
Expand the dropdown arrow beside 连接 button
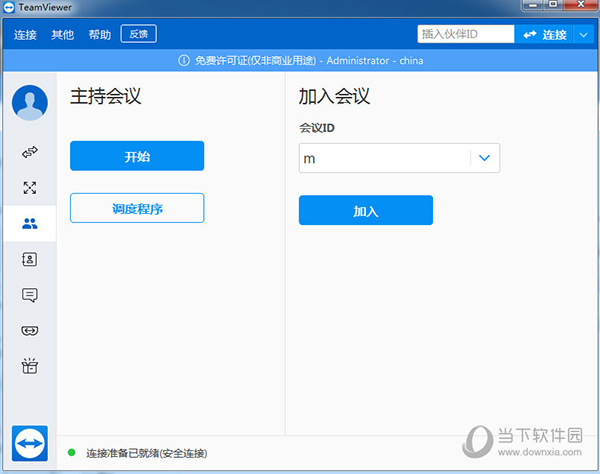coord(584,35)
